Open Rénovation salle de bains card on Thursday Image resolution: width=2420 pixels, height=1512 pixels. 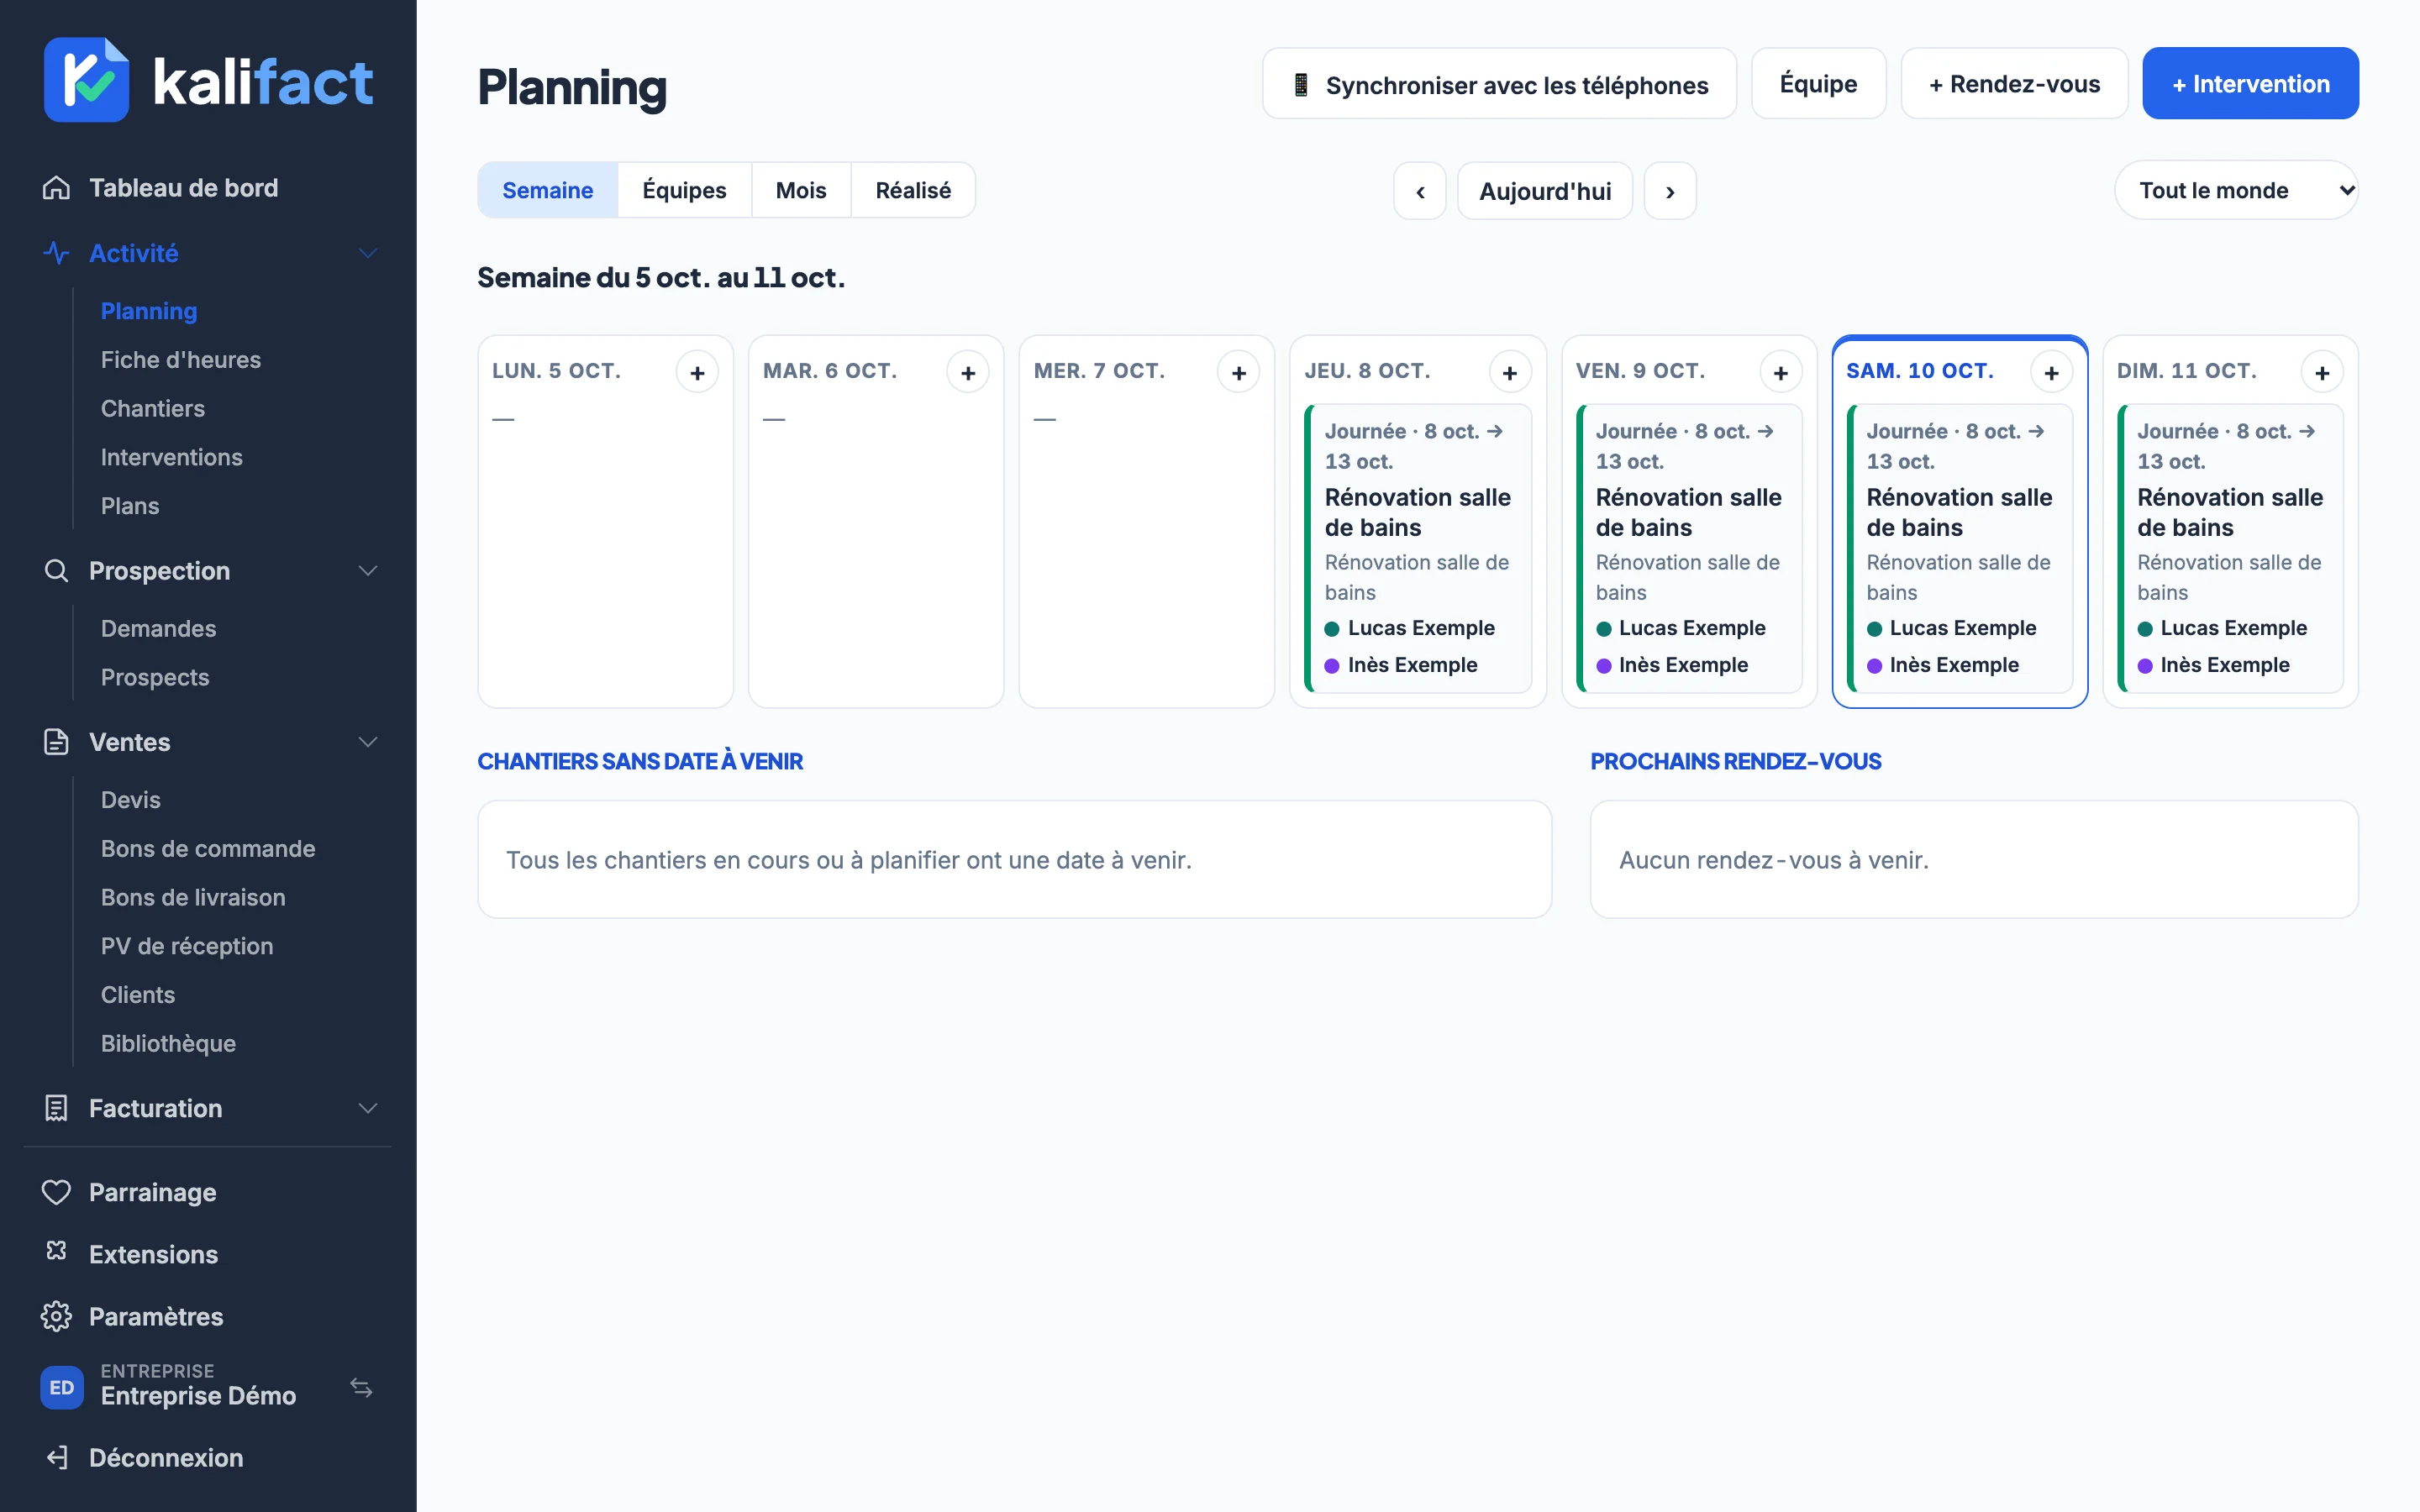click(1419, 548)
